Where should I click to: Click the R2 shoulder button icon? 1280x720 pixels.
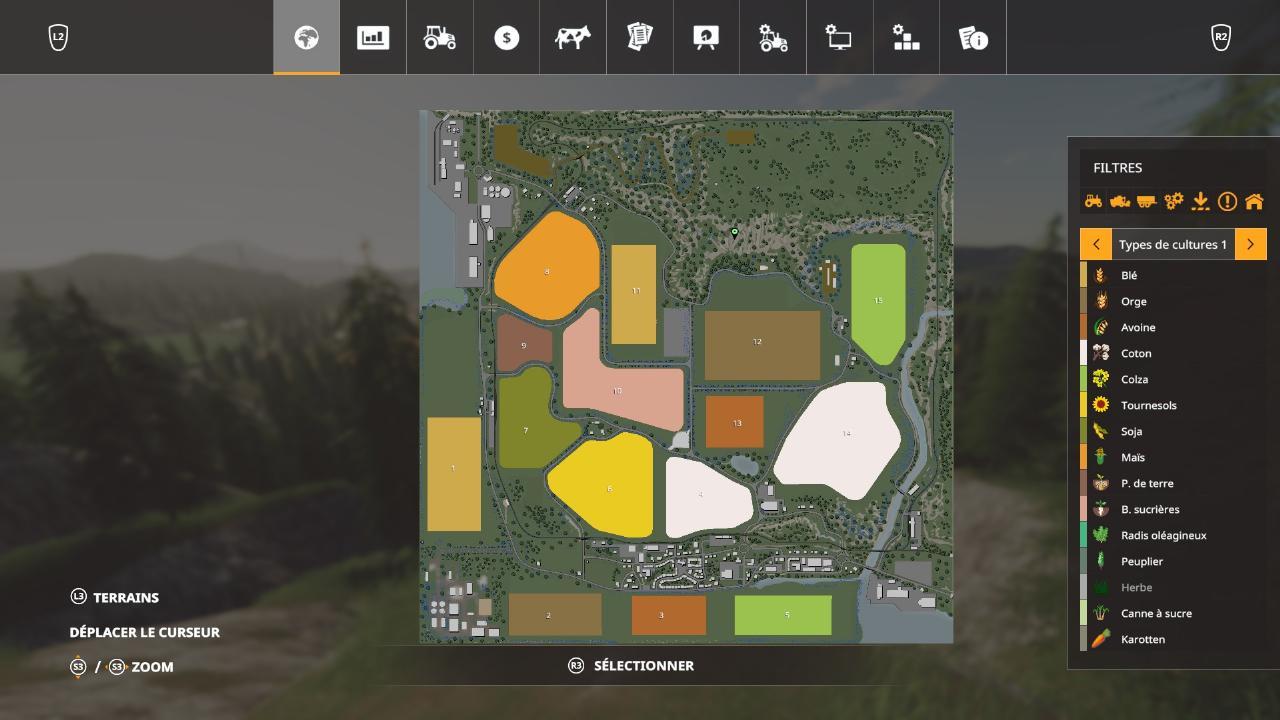pyautogui.click(x=1220, y=38)
